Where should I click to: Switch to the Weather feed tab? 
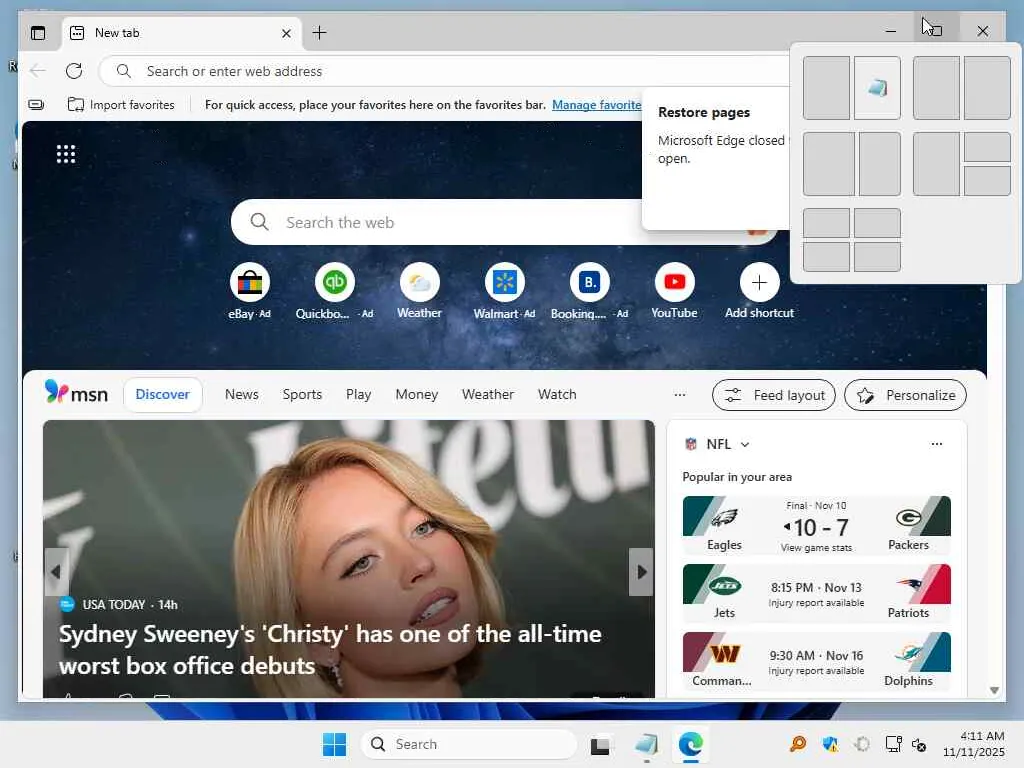coord(488,394)
